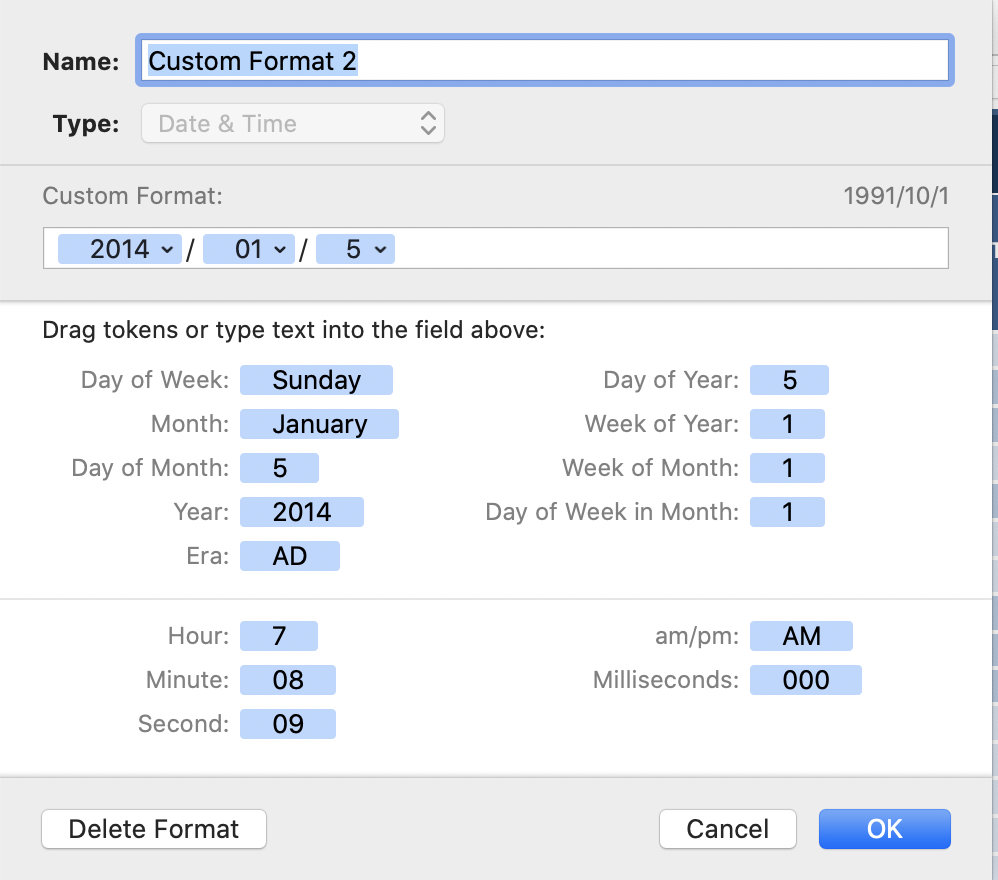Select the Week of Year token
Screen dimensions: 998x880
[x=787, y=424]
